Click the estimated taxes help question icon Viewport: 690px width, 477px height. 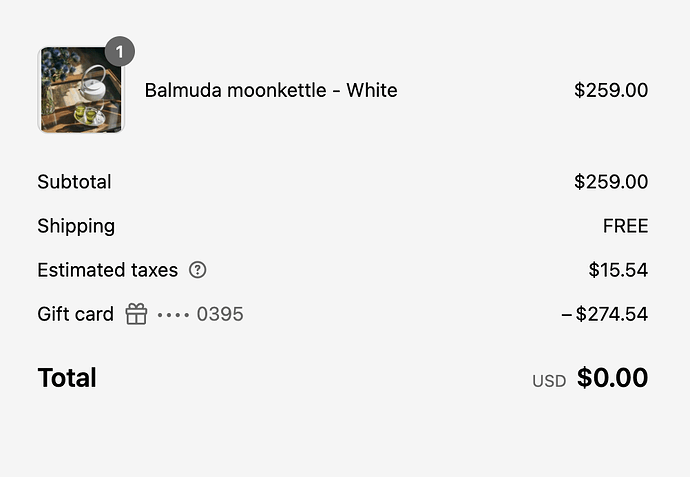pos(198,270)
